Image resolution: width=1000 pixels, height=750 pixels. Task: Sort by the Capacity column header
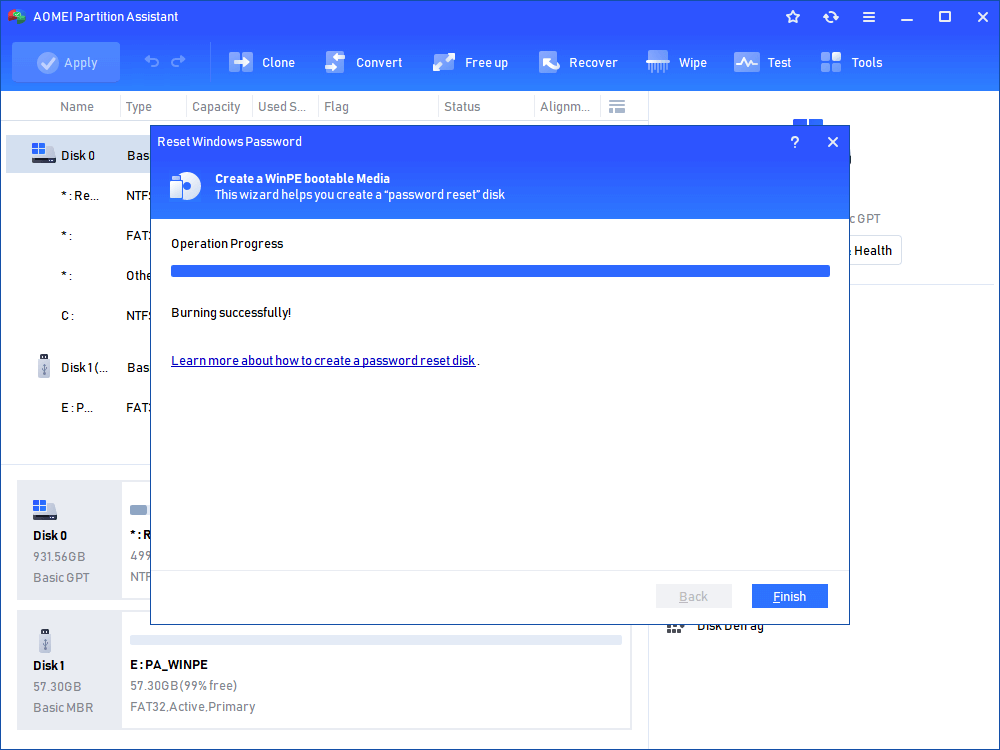(216, 107)
